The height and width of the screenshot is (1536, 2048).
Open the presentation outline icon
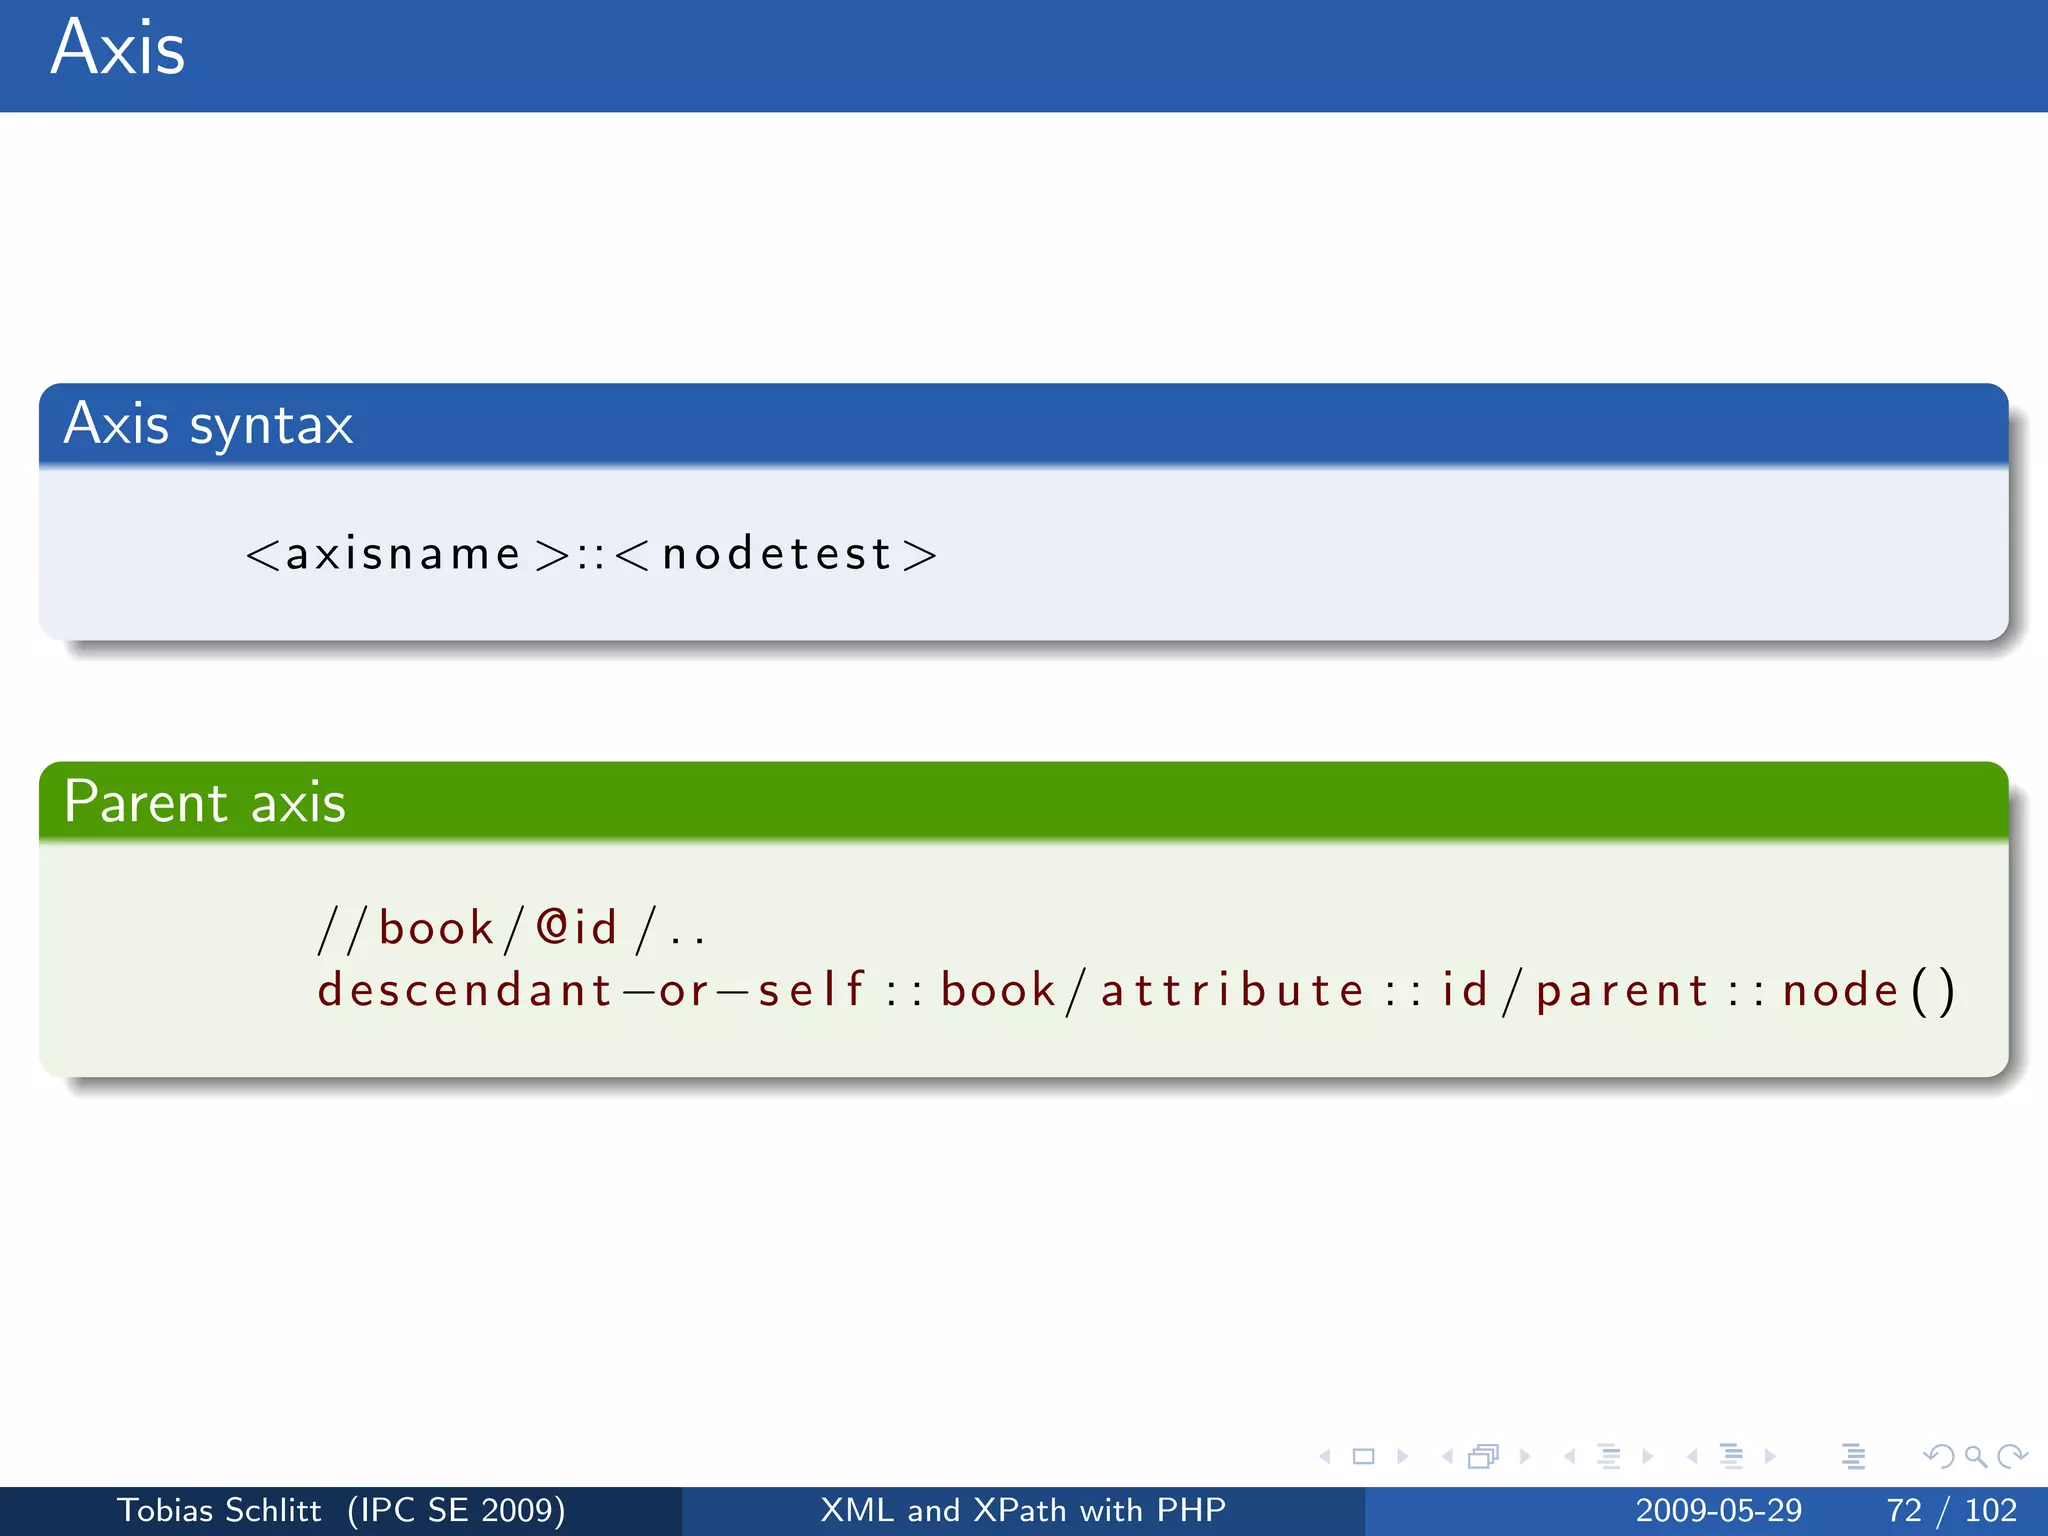1853,1457
